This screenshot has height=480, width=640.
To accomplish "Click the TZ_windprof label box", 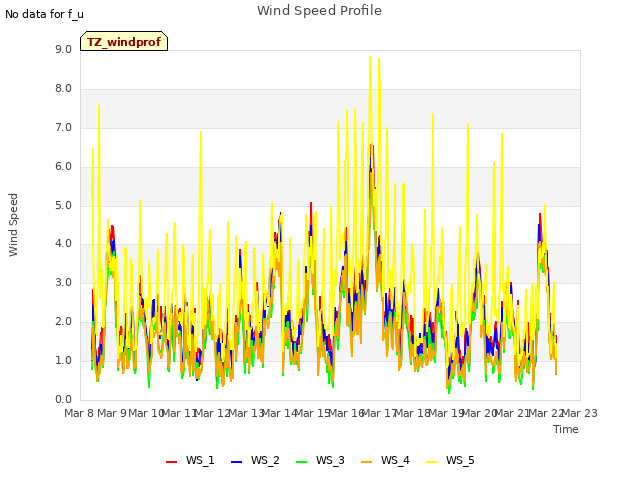I will [124, 41].
